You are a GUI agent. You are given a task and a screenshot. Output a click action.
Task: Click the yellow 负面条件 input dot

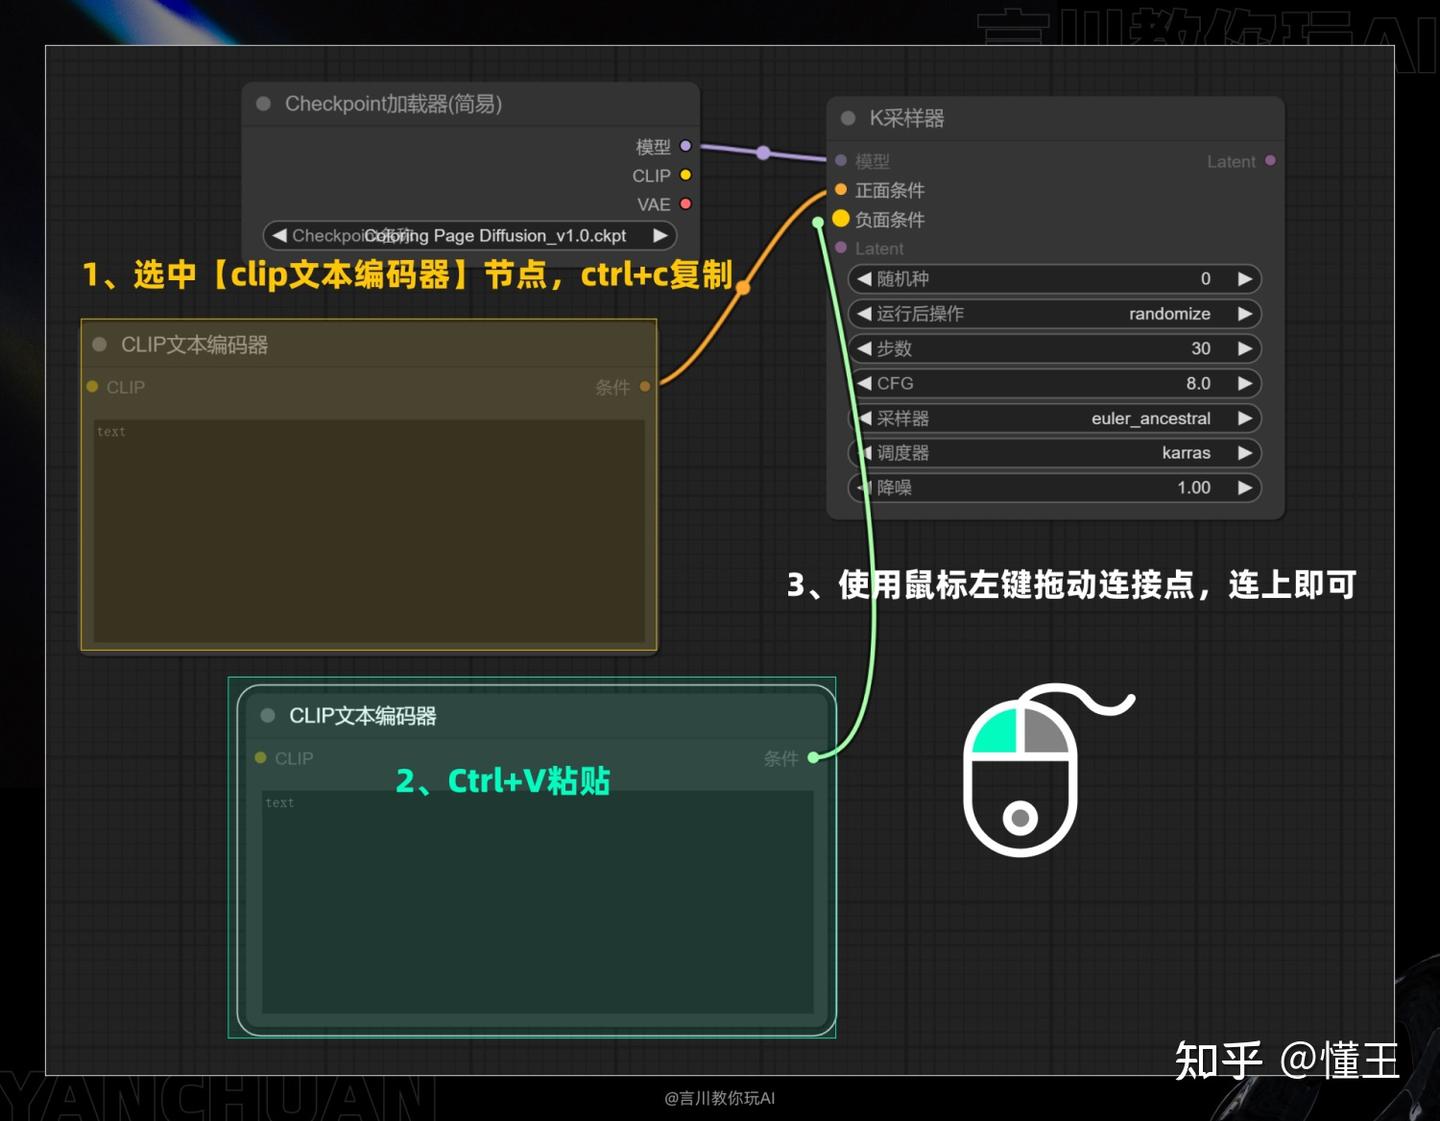(841, 218)
